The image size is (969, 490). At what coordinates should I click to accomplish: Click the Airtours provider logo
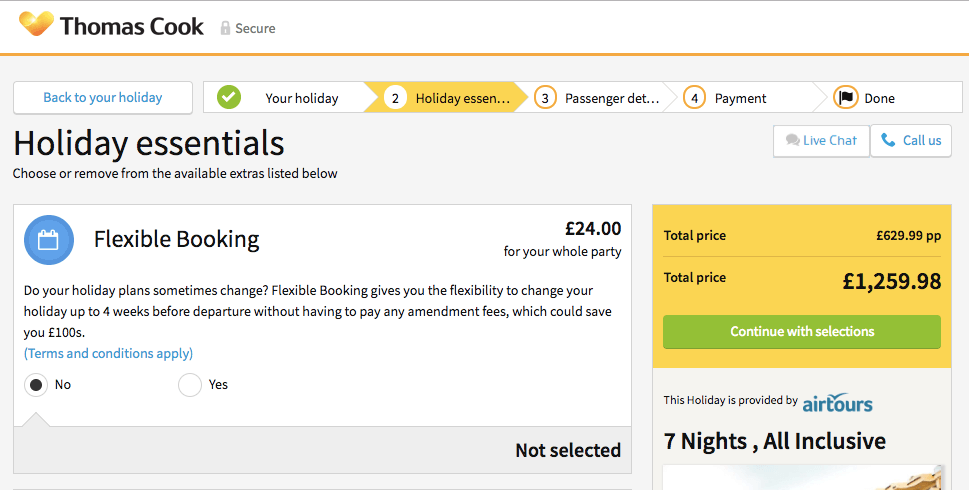coord(838,402)
